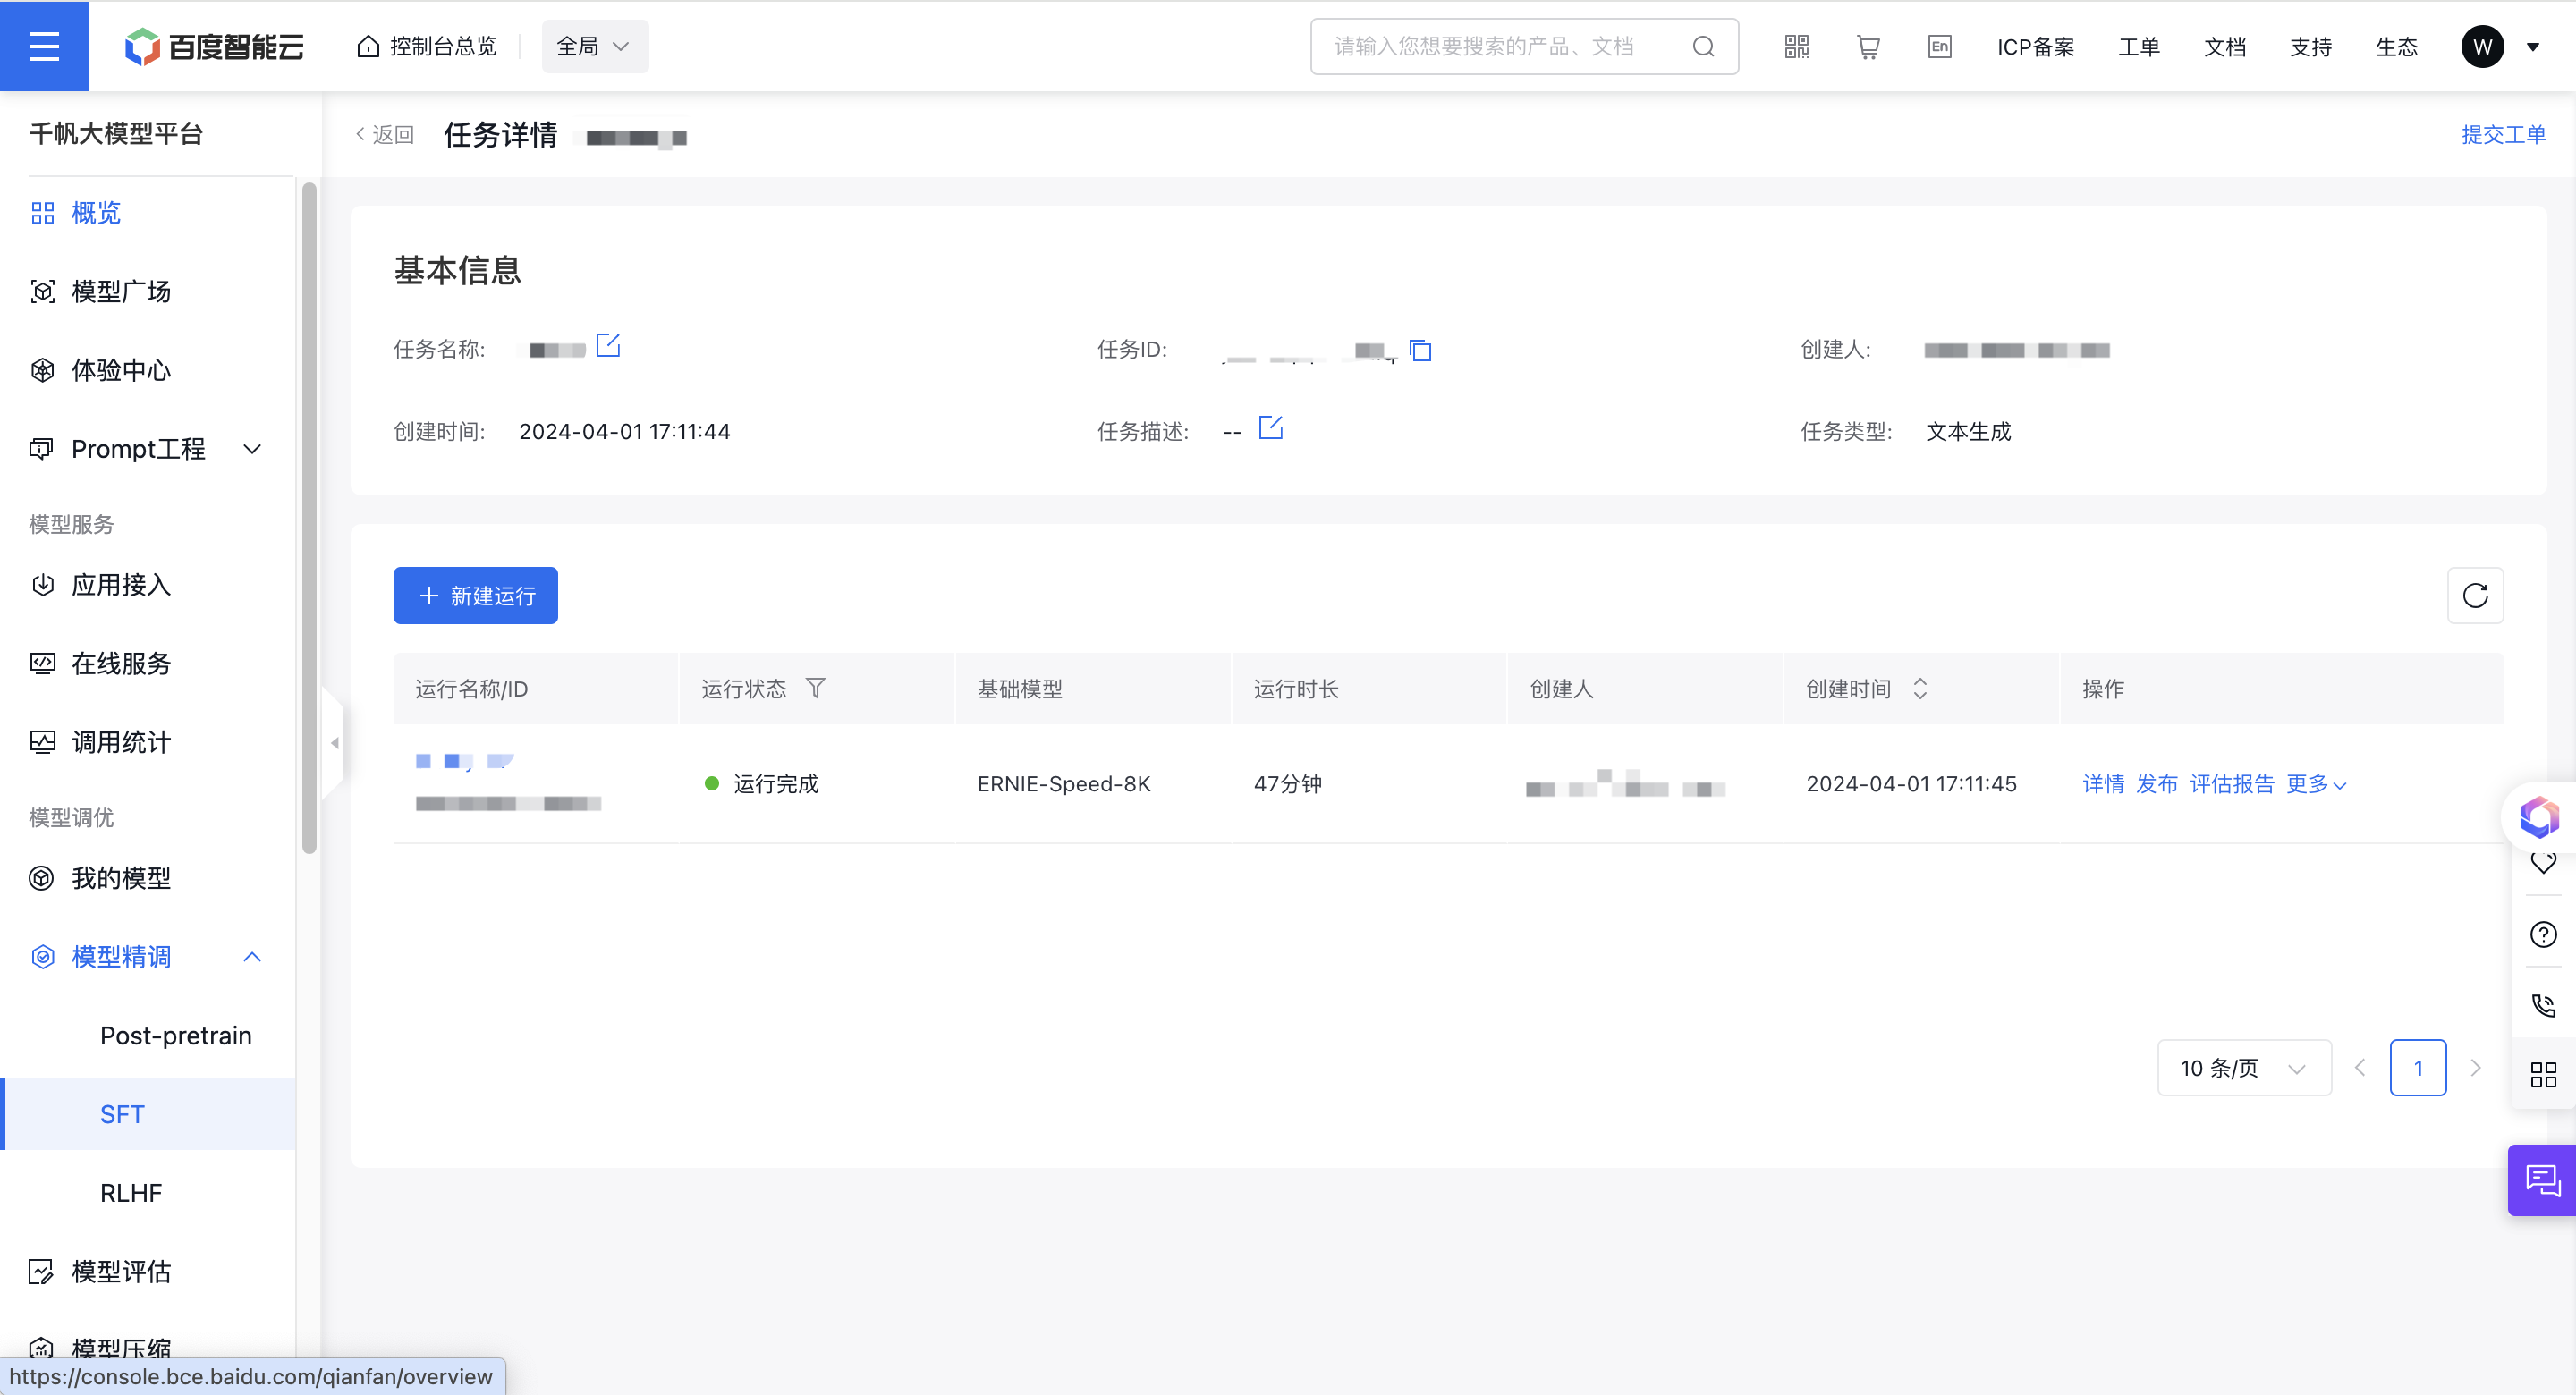The image size is (2576, 1395).
Task: Expand the 全局 region dropdown
Action: pyautogui.click(x=594, y=46)
